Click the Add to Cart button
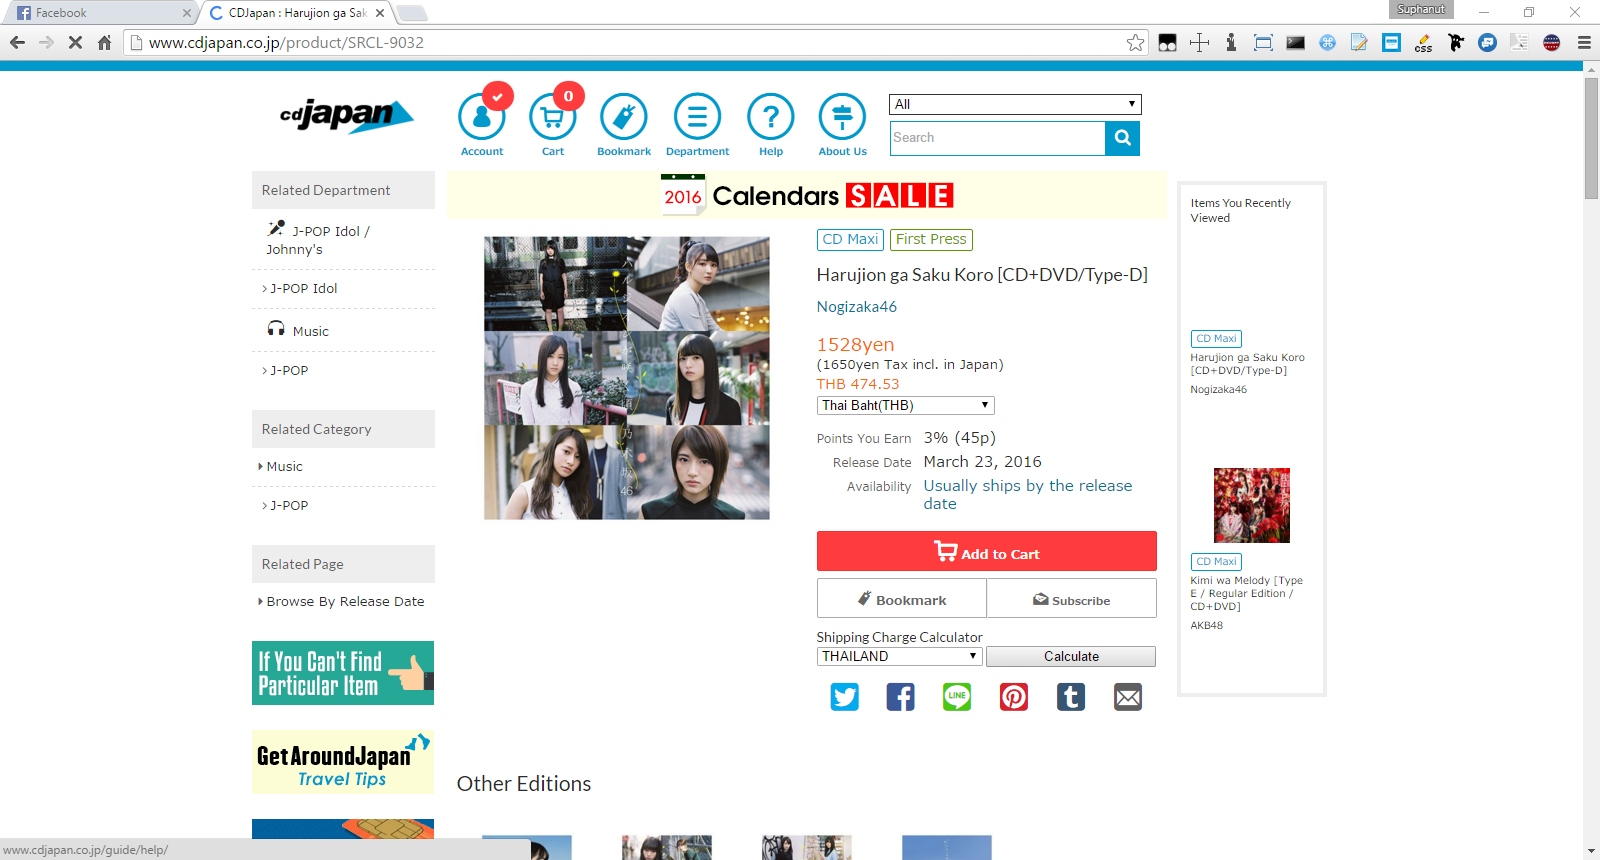Viewport: 1600px width, 860px height. tap(987, 551)
